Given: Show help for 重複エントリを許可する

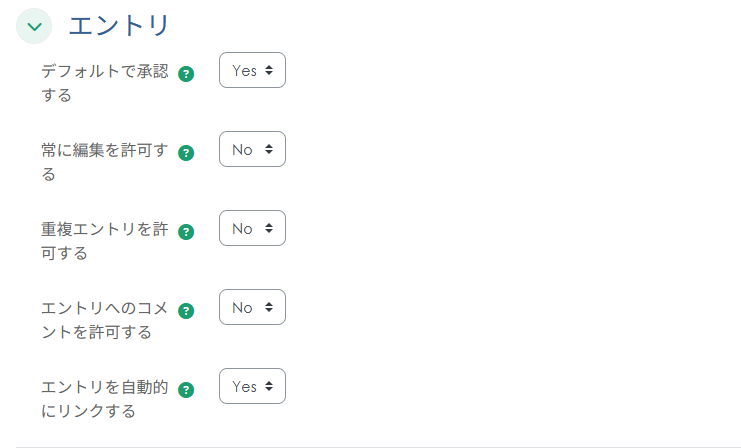Looking at the screenshot, I should tap(185, 232).
